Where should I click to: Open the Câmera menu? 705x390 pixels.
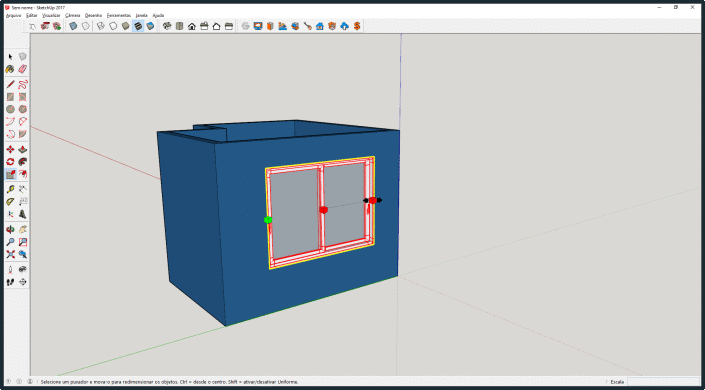click(72, 15)
